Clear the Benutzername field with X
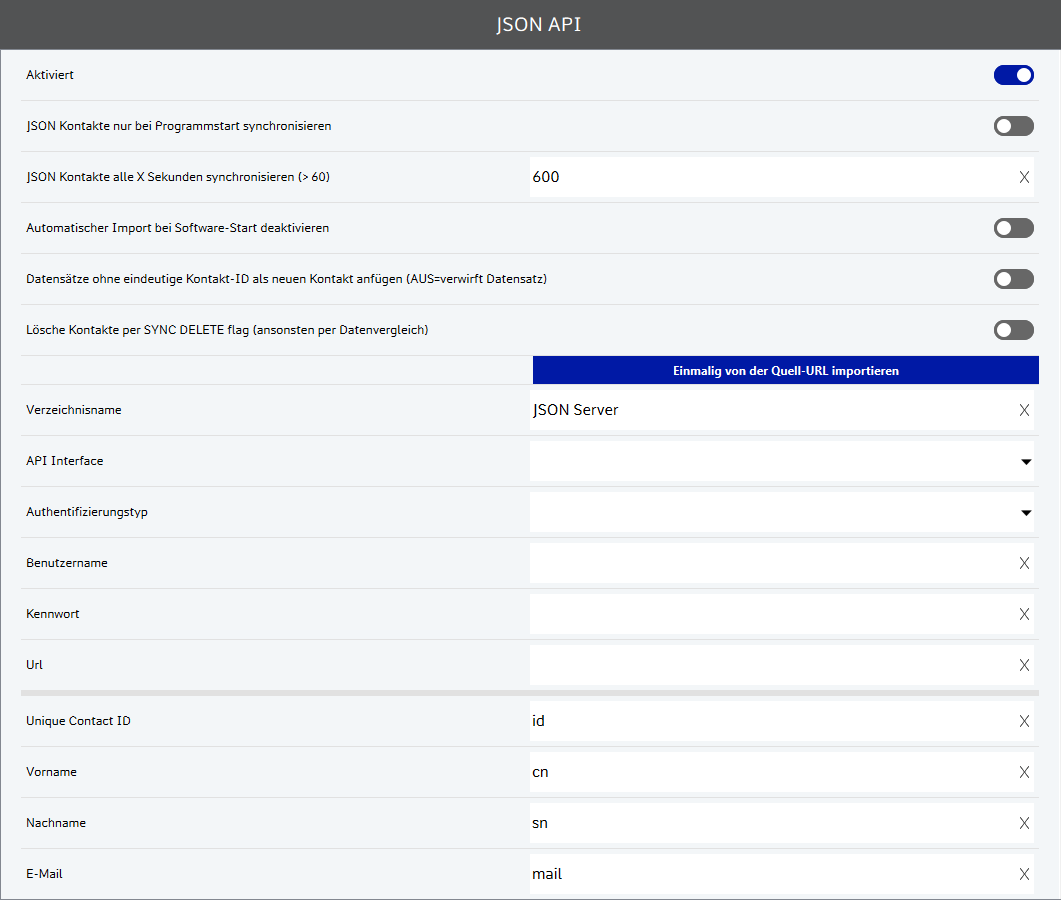The image size is (1061, 900). point(1024,563)
